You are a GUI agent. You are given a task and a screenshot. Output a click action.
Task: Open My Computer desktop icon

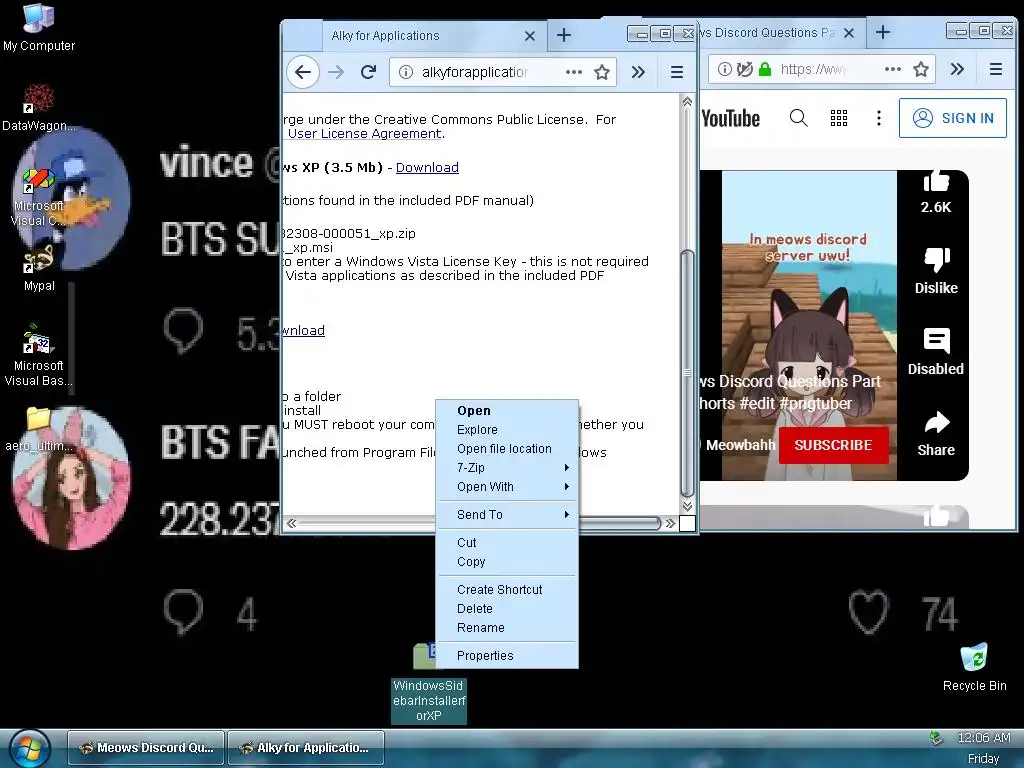tap(39, 27)
